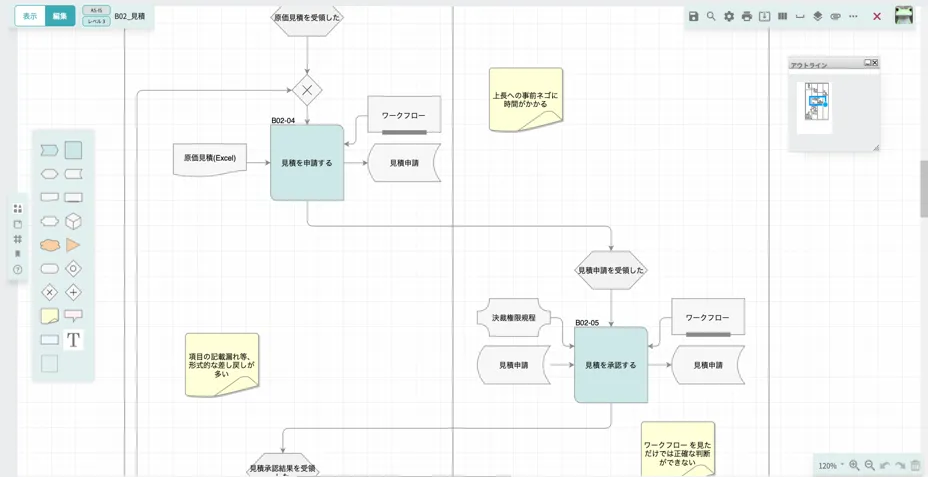Image resolution: width=928 pixels, height=477 pixels.
Task: Select the orange cloud shape in palette
Action: click(x=50, y=245)
